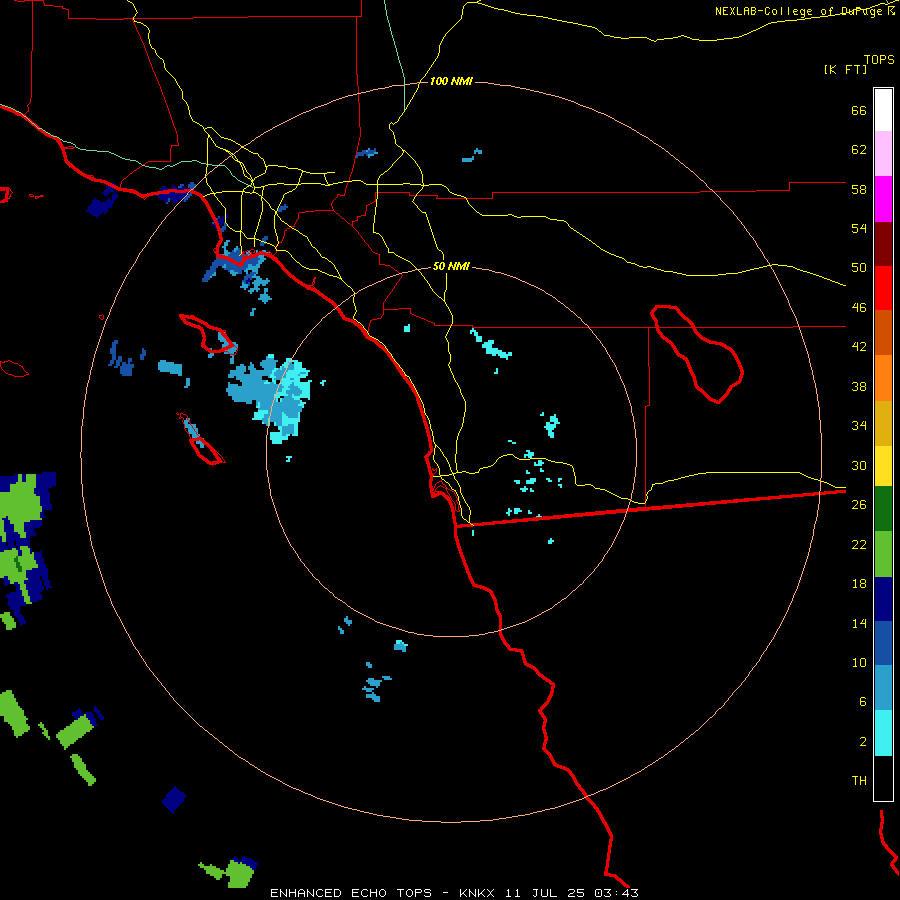This screenshot has width=900, height=900.
Task: Click the magenta legend swatch
Action: pos(883,199)
